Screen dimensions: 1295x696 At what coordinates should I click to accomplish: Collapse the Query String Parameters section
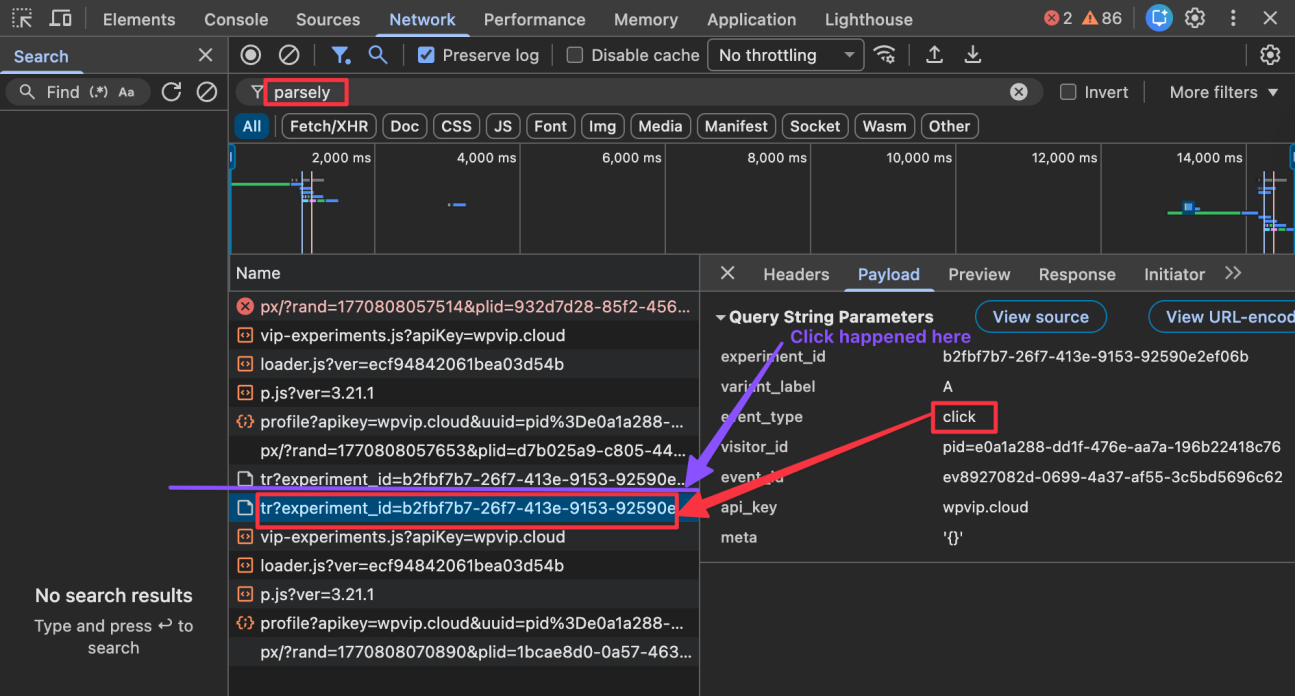click(x=722, y=316)
